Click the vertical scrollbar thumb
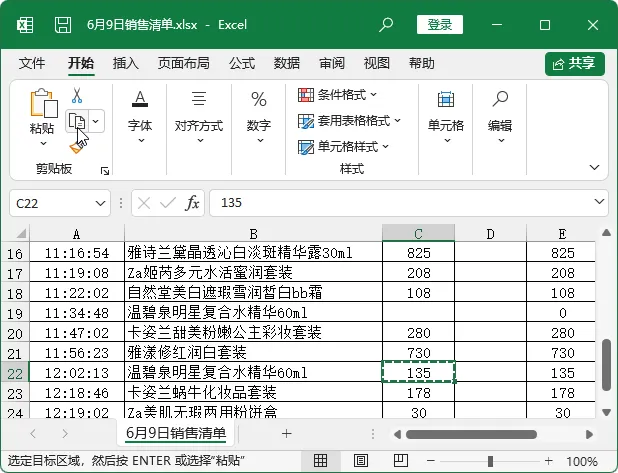Image resolution: width=618 pixels, height=473 pixels. click(607, 365)
